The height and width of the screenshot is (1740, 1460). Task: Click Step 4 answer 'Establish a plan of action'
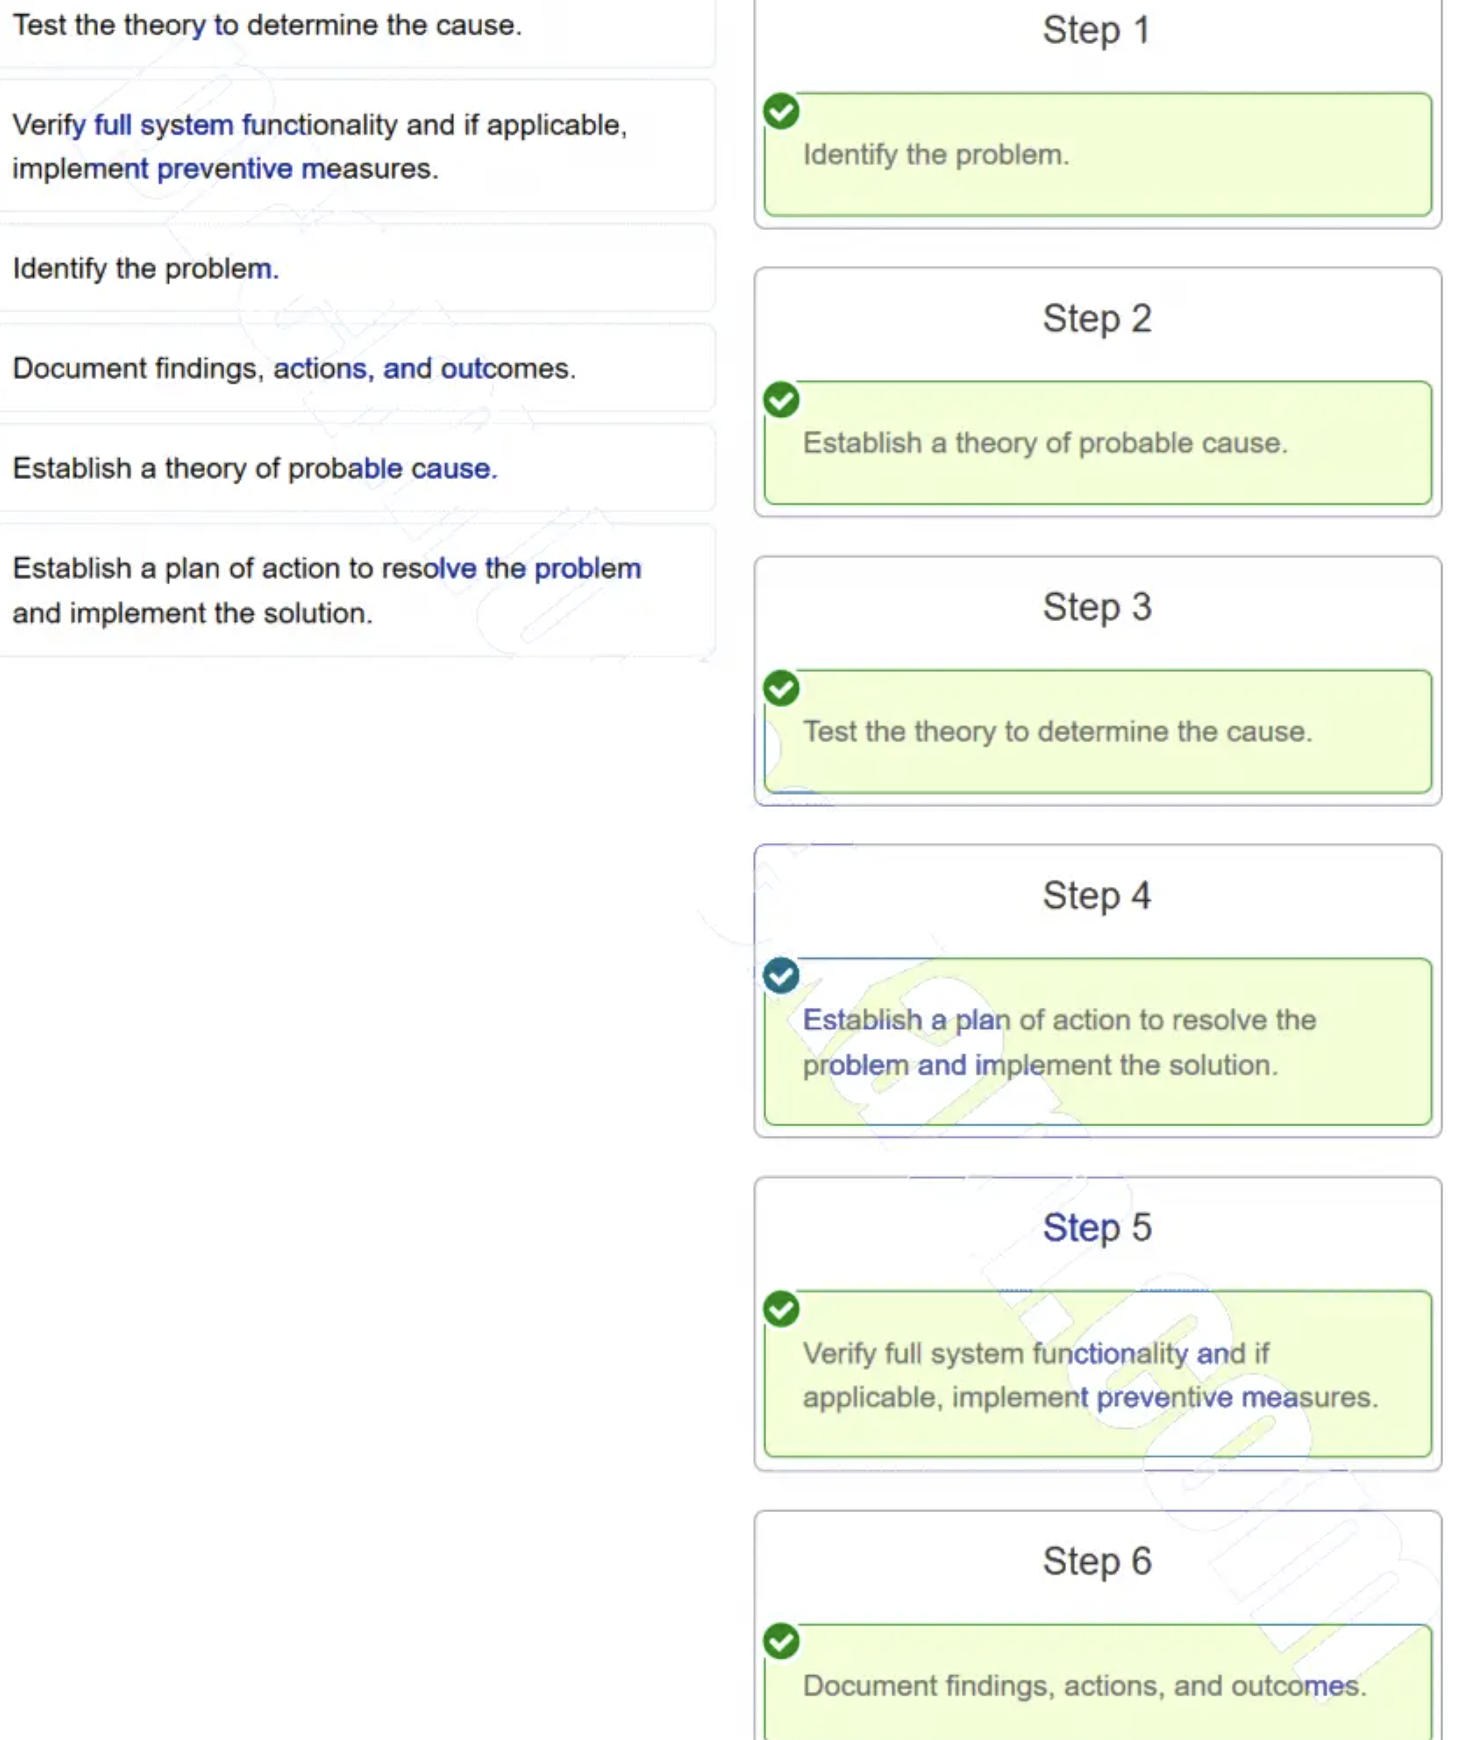(x=1097, y=1042)
